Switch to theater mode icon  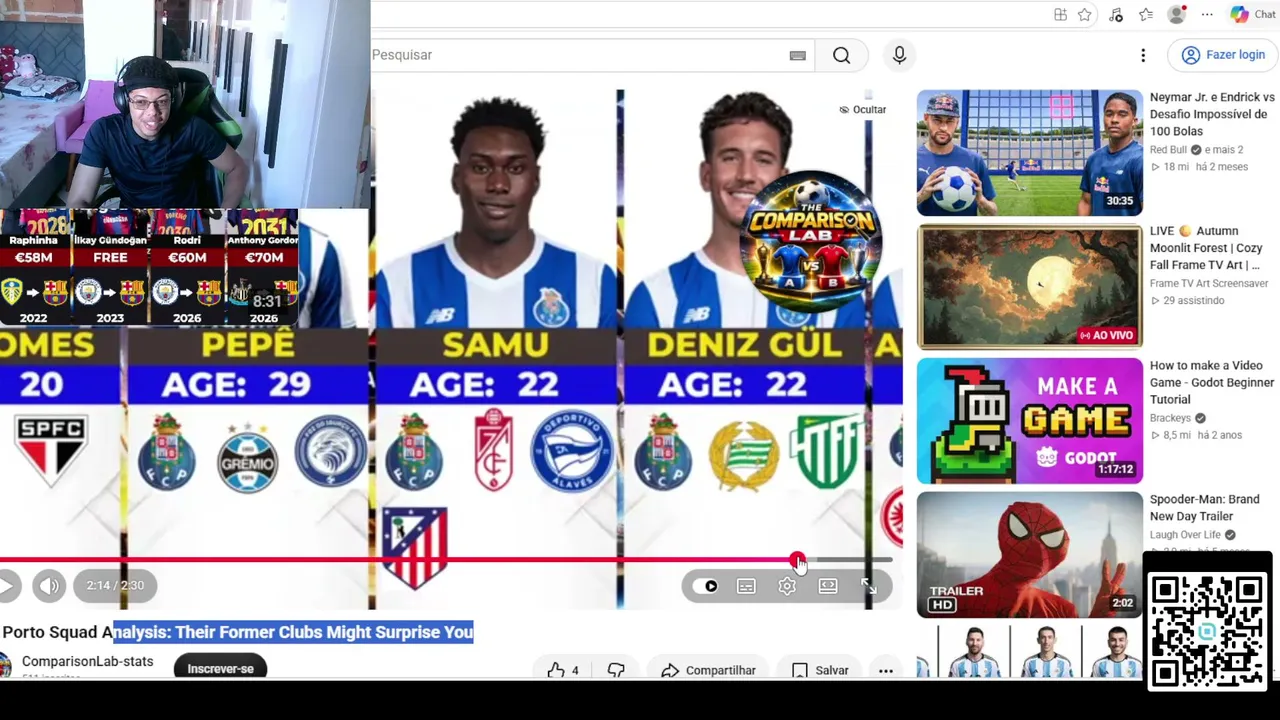pyautogui.click(x=828, y=586)
